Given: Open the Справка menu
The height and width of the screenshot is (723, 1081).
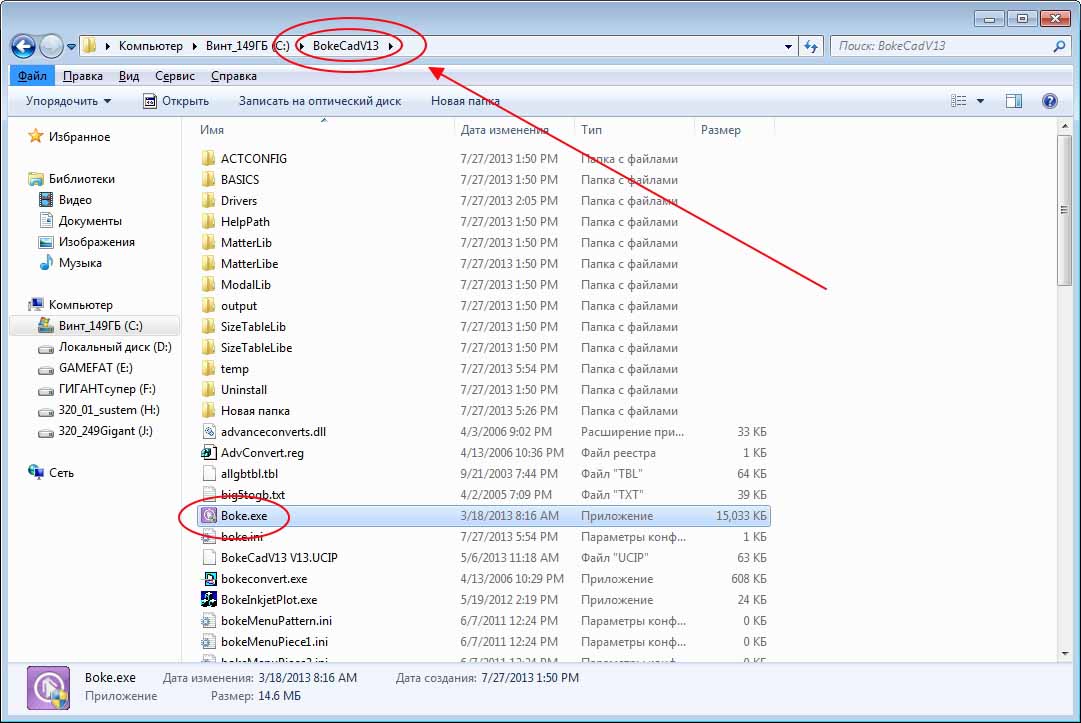Looking at the screenshot, I should [234, 76].
